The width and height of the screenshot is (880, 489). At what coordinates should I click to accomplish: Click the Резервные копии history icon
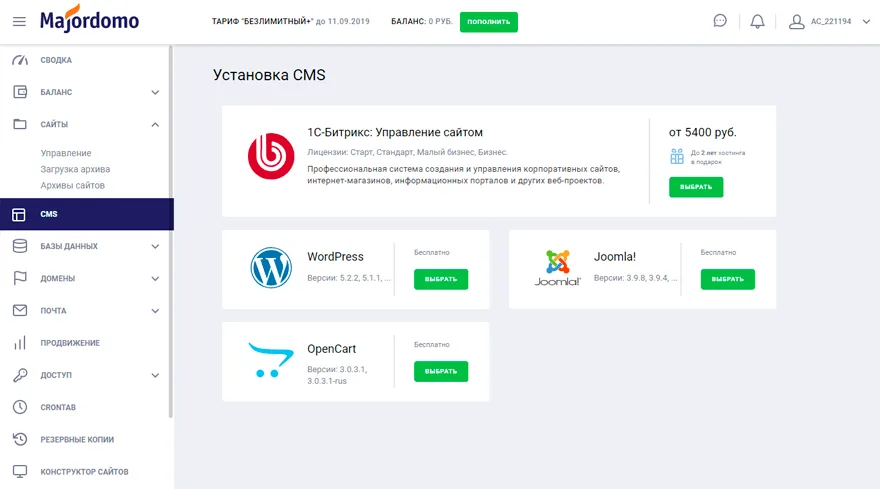[20, 439]
